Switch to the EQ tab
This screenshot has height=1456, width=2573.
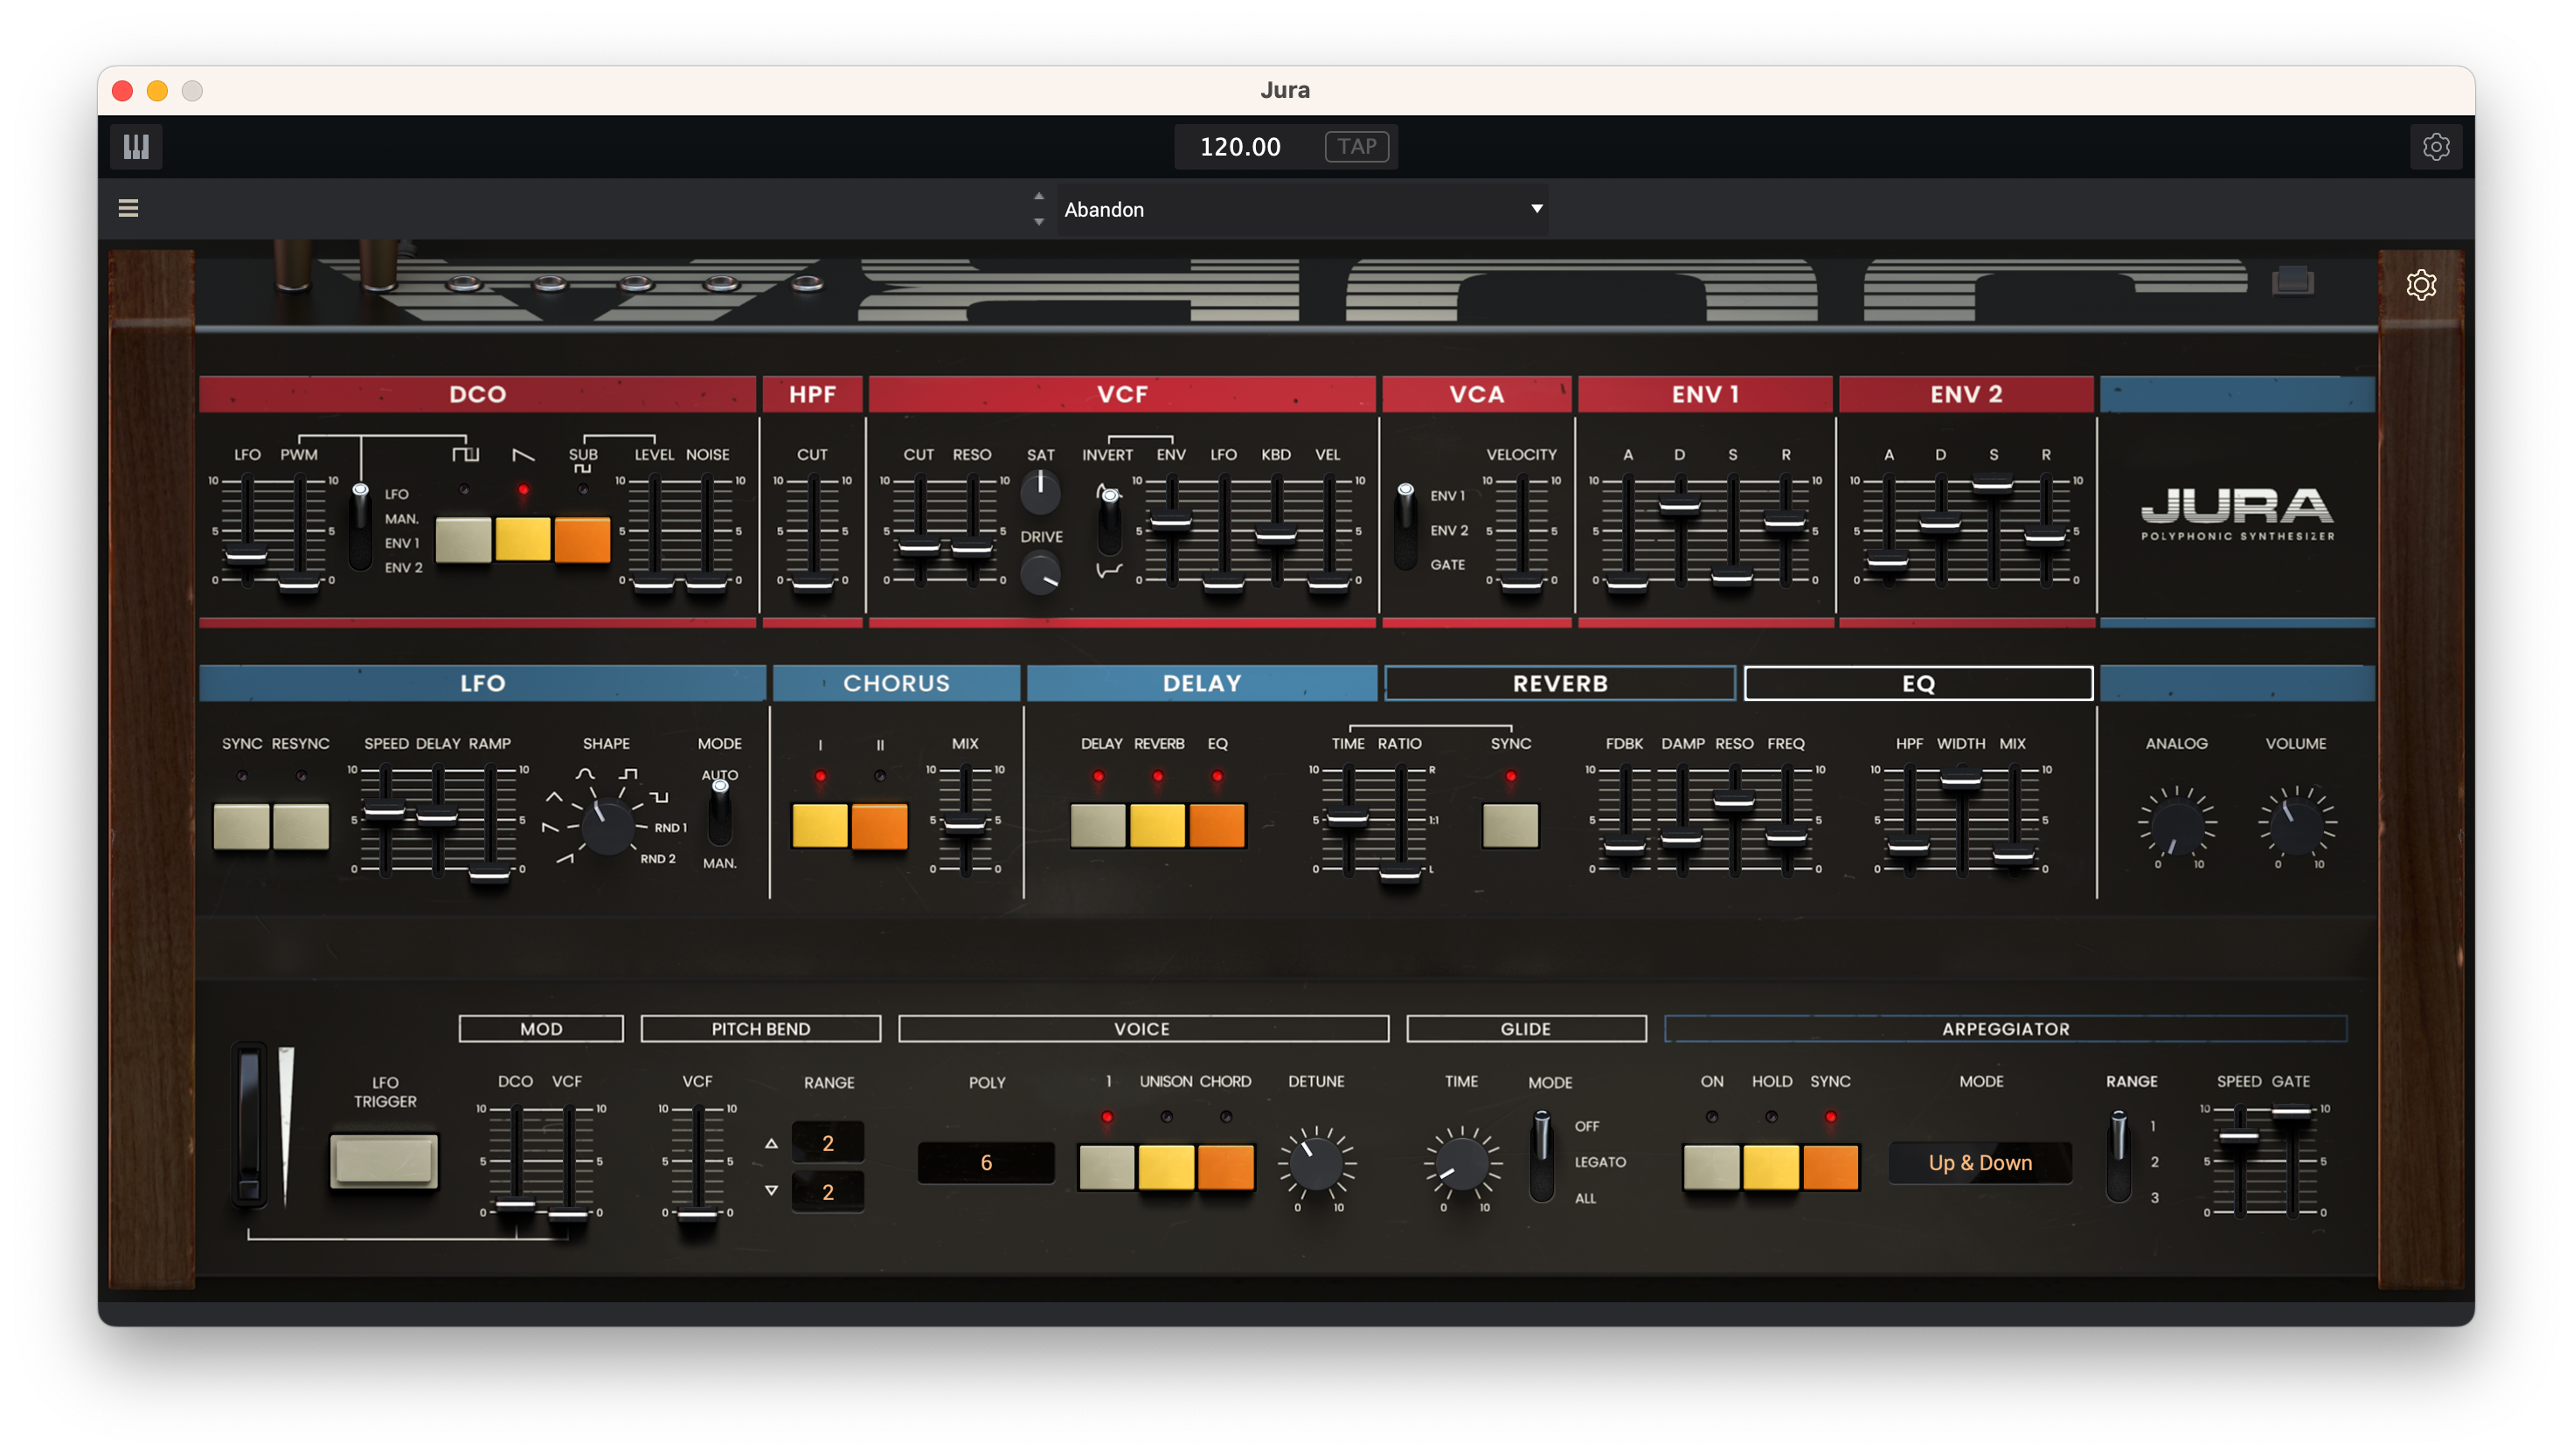pyautogui.click(x=1917, y=683)
